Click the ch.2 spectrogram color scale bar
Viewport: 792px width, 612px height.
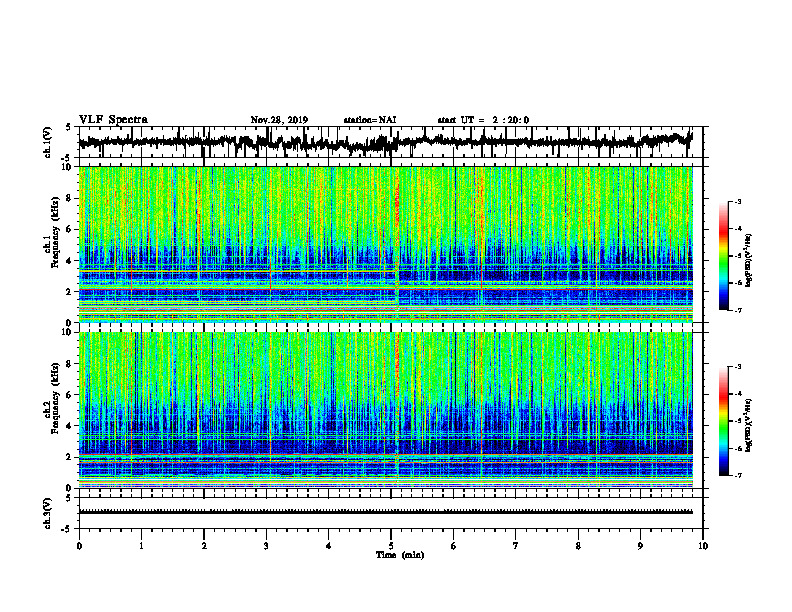coord(723,421)
